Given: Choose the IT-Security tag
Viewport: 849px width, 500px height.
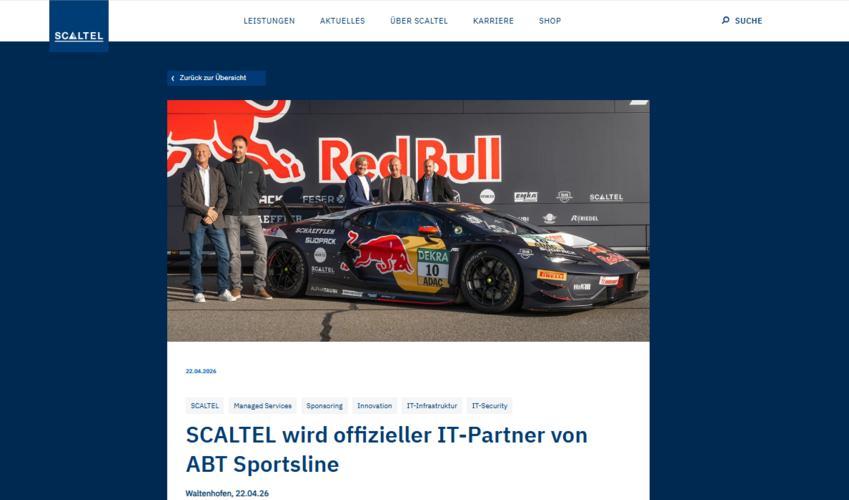Looking at the screenshot, I should point(489,406).
